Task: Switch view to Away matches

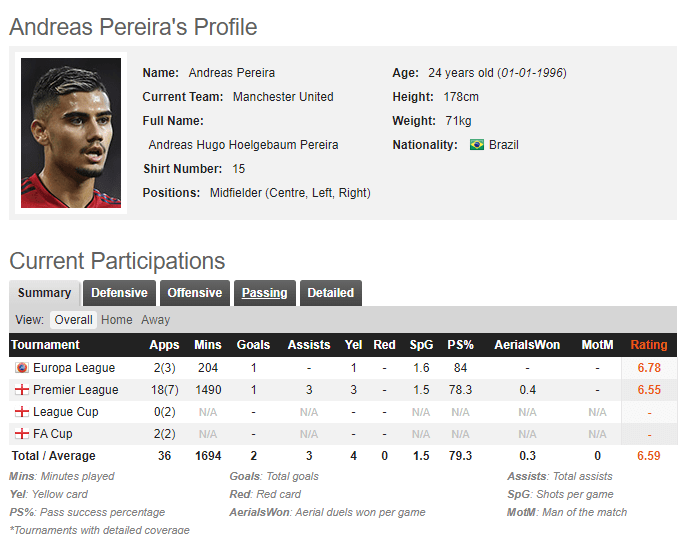Action: pos(155,320)
